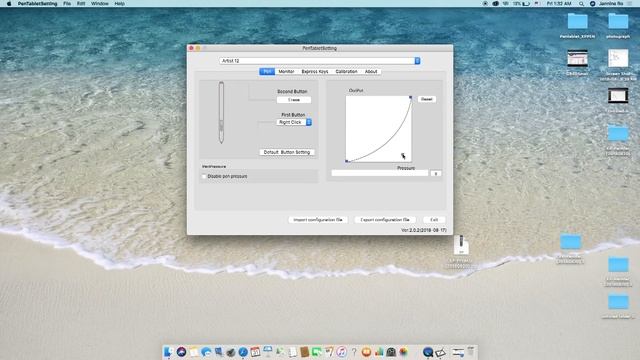Open Finder from the Dock
640x360 pixels.
tap(168, 352)
